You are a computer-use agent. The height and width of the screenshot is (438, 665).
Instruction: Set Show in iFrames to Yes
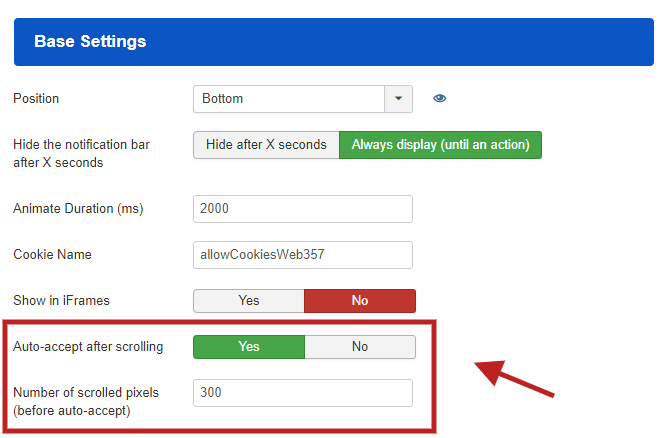tap(249, 301)
